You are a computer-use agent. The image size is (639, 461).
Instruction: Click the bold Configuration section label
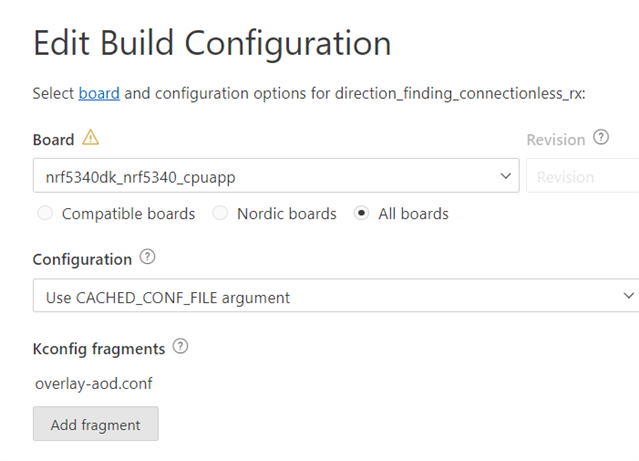tap(82, 260)
